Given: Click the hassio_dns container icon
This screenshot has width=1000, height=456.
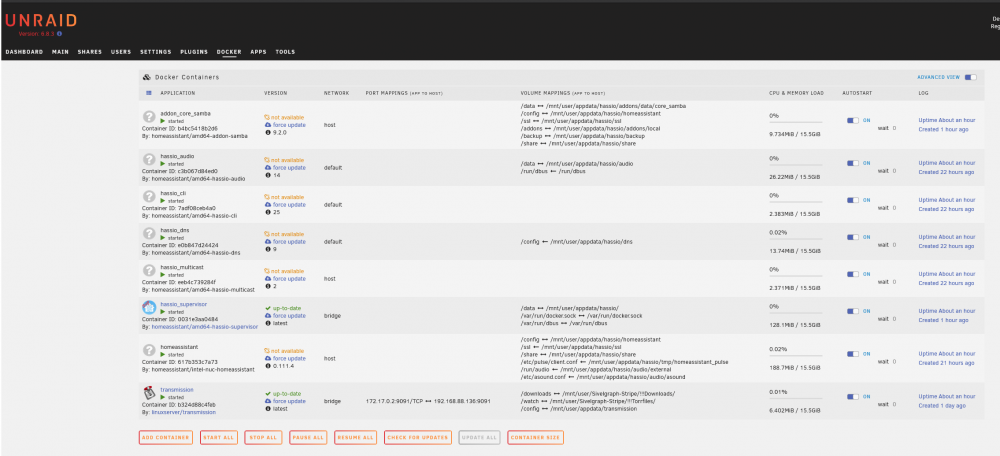Looking at the screenshot, I should coord(149,233).
